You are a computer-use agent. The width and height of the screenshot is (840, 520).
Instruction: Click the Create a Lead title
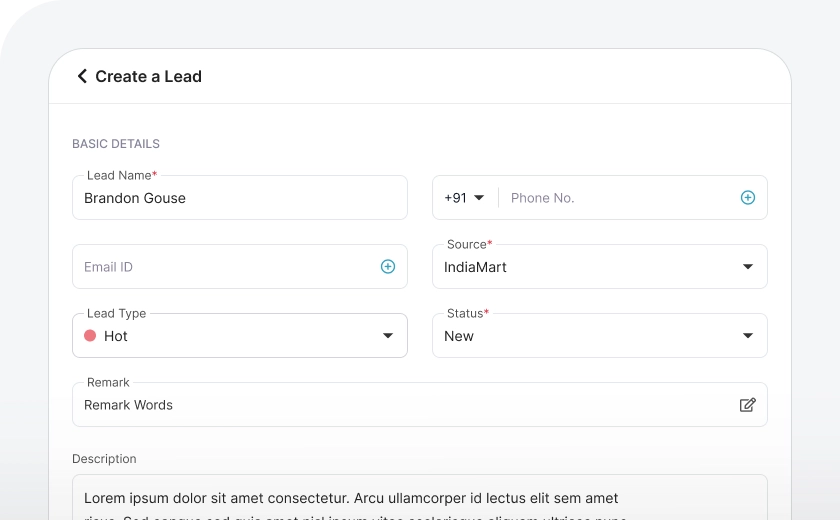pyautogui.click(x=148, y=76)
